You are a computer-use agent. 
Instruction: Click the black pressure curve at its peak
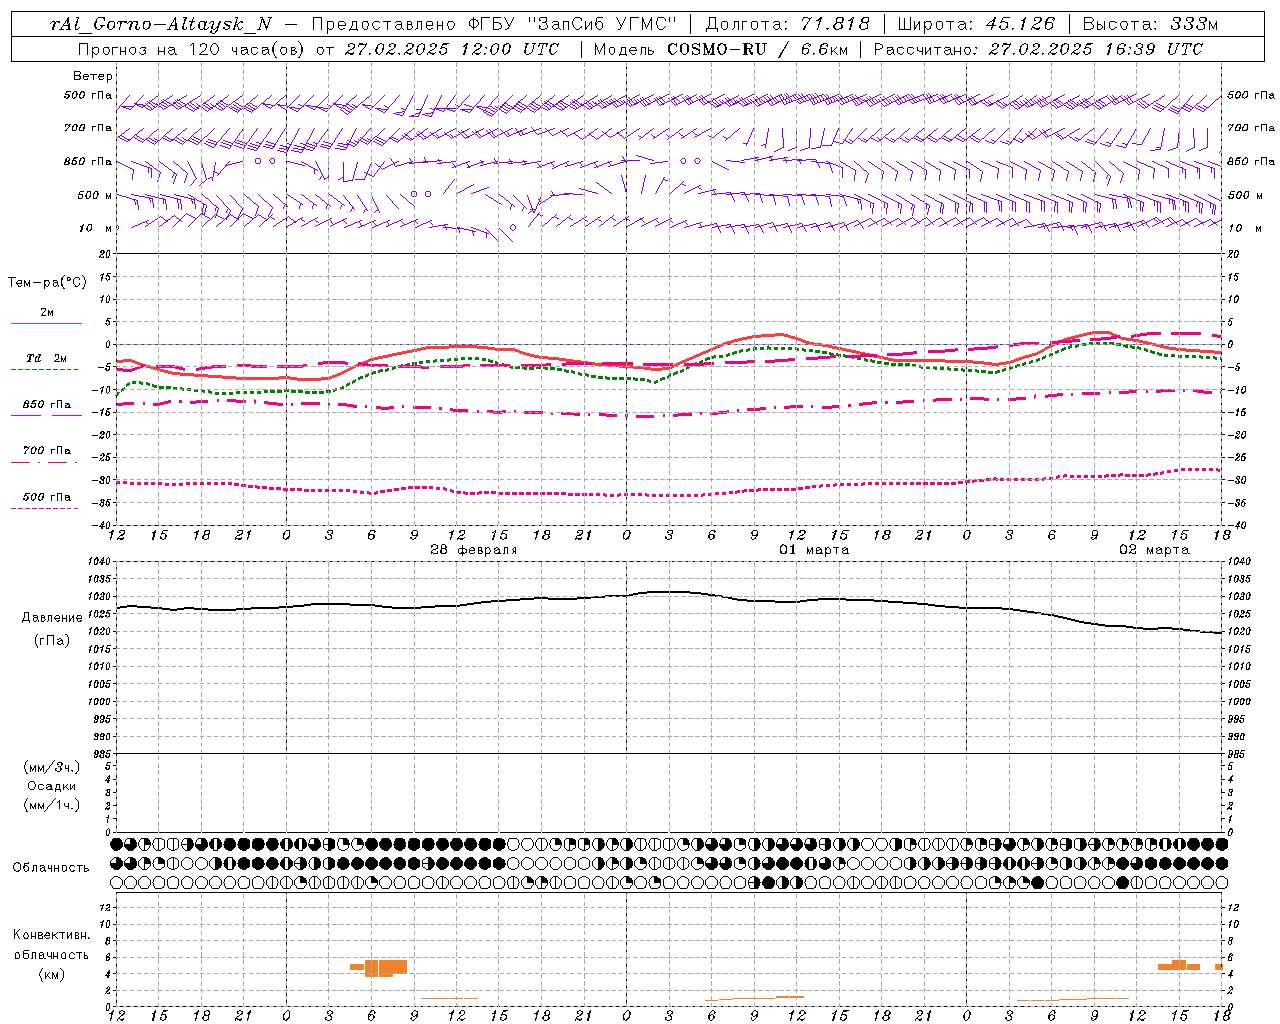pos(670,592)
